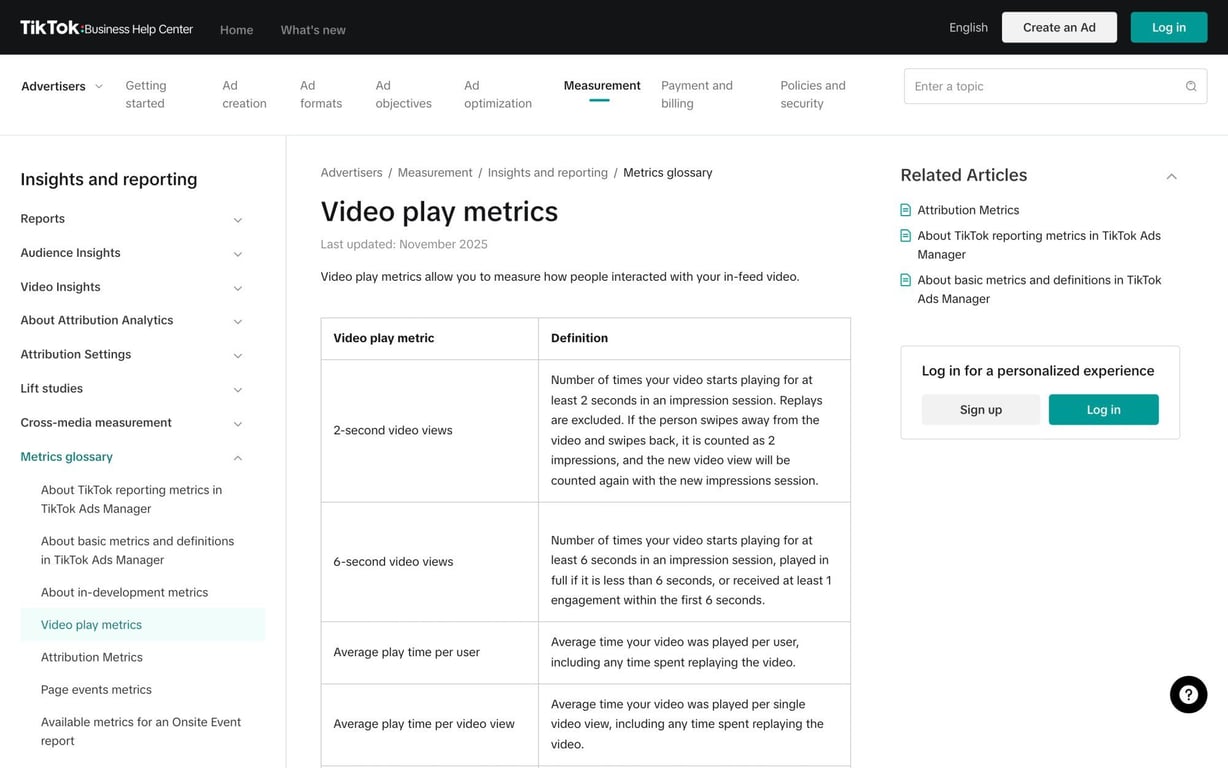Follow the Measurement breadcrumb link

(435, 173)
